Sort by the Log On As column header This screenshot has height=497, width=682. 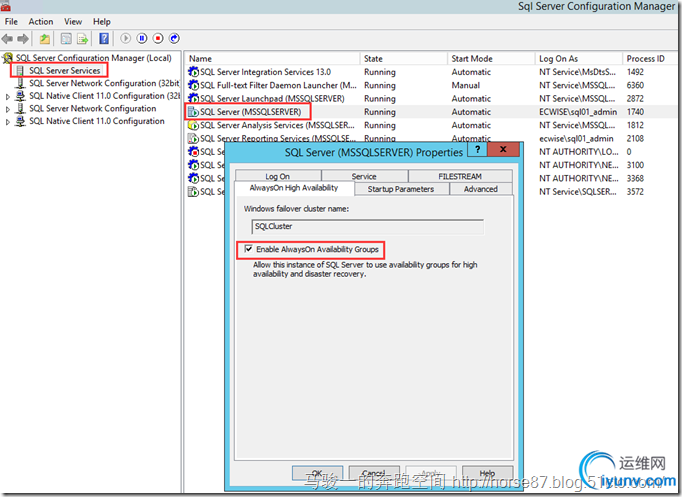coord(578,59)
